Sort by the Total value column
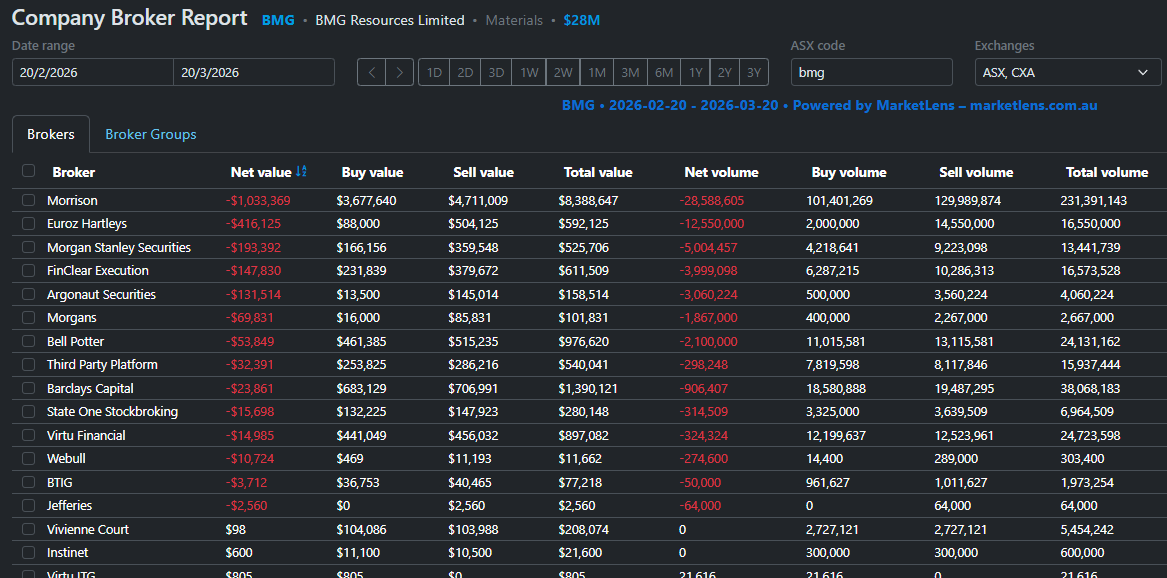Screen dimensions: 1167x578 pos(598,173)
